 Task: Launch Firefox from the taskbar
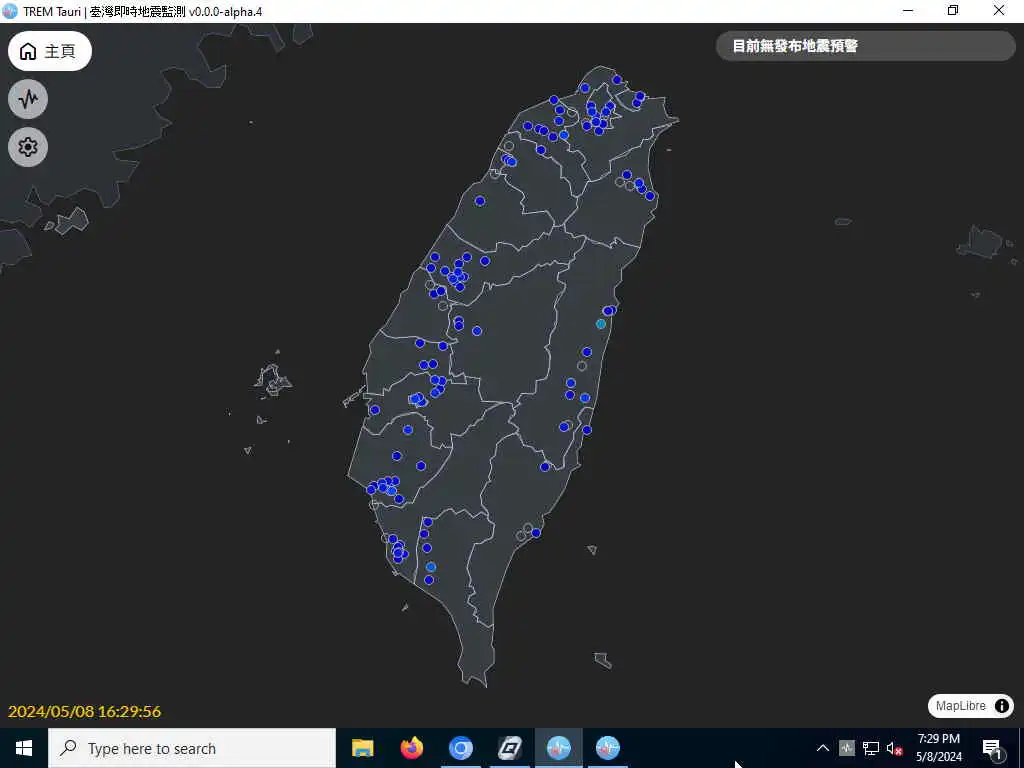pyautogui.click(x=411, y=748)
